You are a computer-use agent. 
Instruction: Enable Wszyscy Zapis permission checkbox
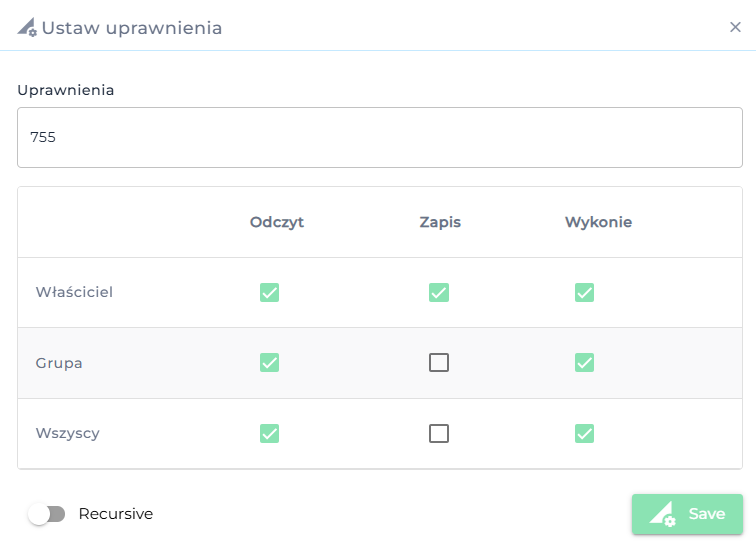439,433
